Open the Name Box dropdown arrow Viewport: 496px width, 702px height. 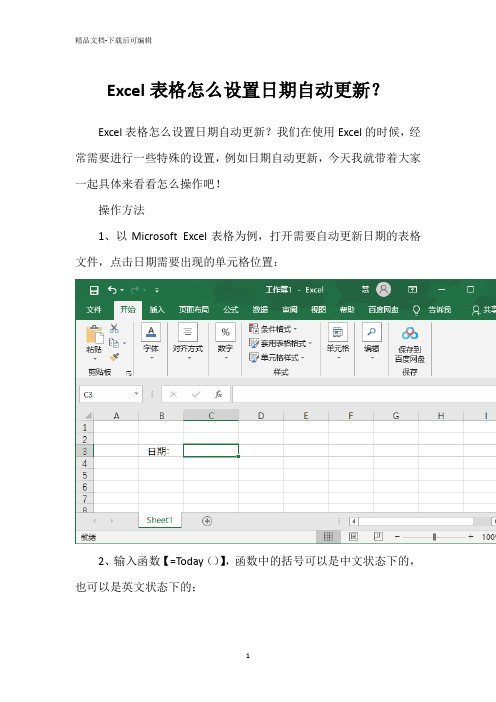pyautogui.click(x=136, y=394)
